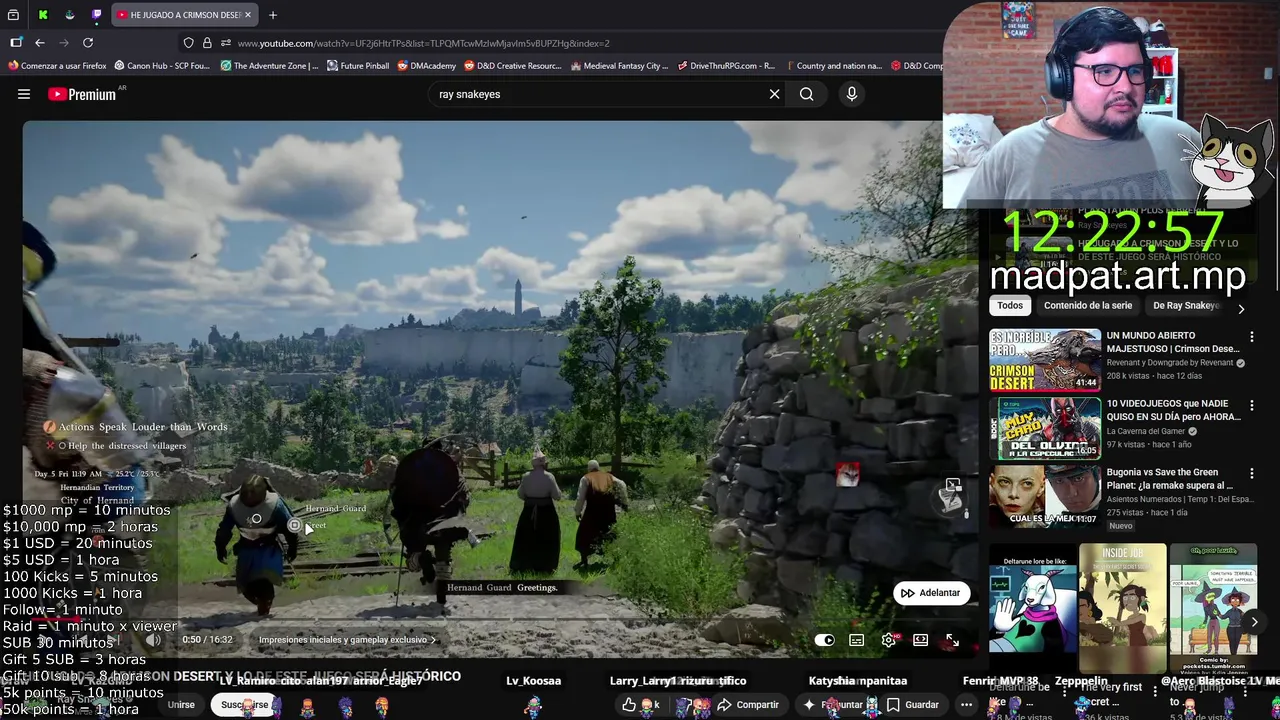This screenshot has width=1280, height=720.
Task: Open The Adventure Zone bookmark
Action: (x=269, y=66)
